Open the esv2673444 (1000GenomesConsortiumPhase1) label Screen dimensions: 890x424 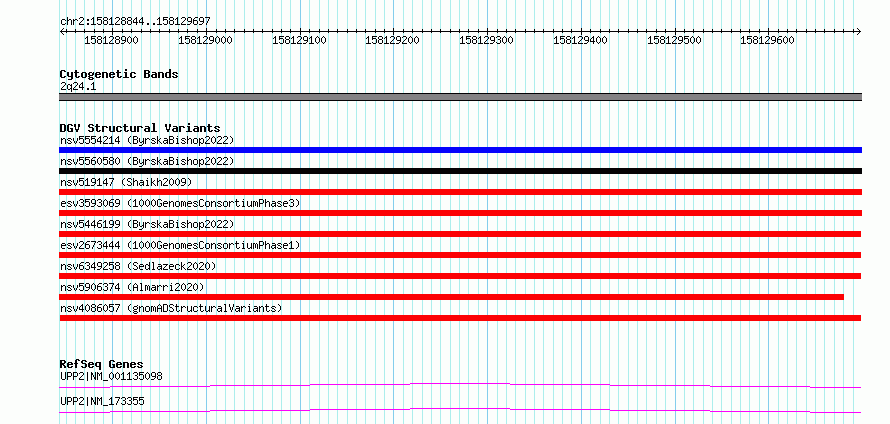[x=180, y=245]
